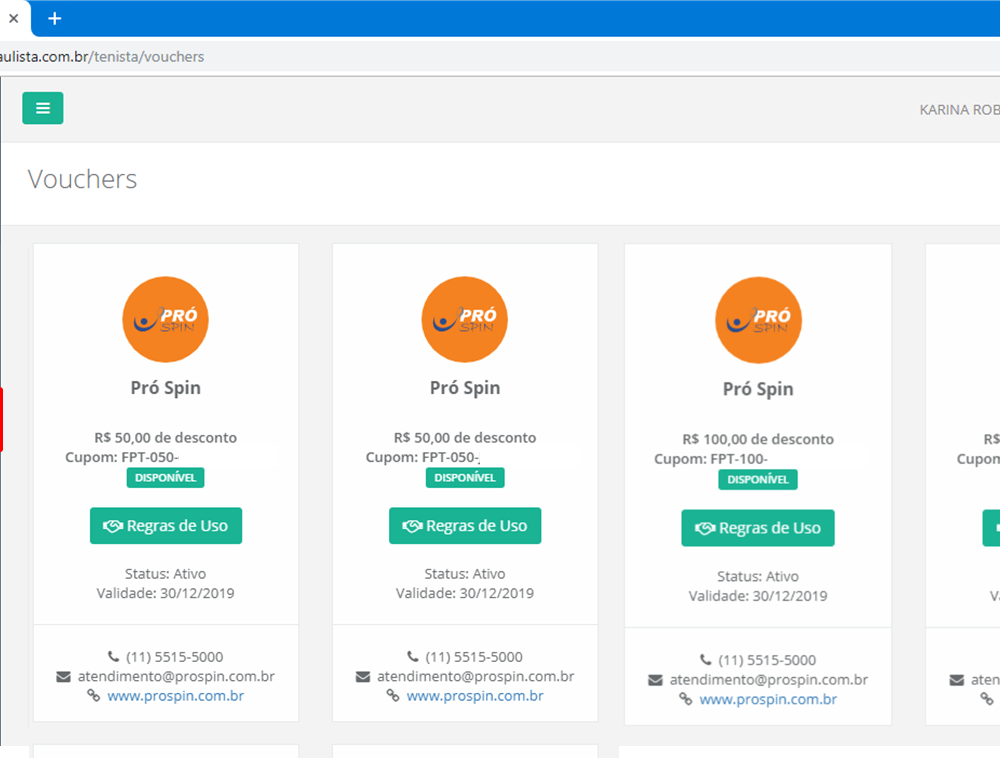
Task: Open Regras de Uso for R$ 100,00 voucher
Action: (758, 528)
